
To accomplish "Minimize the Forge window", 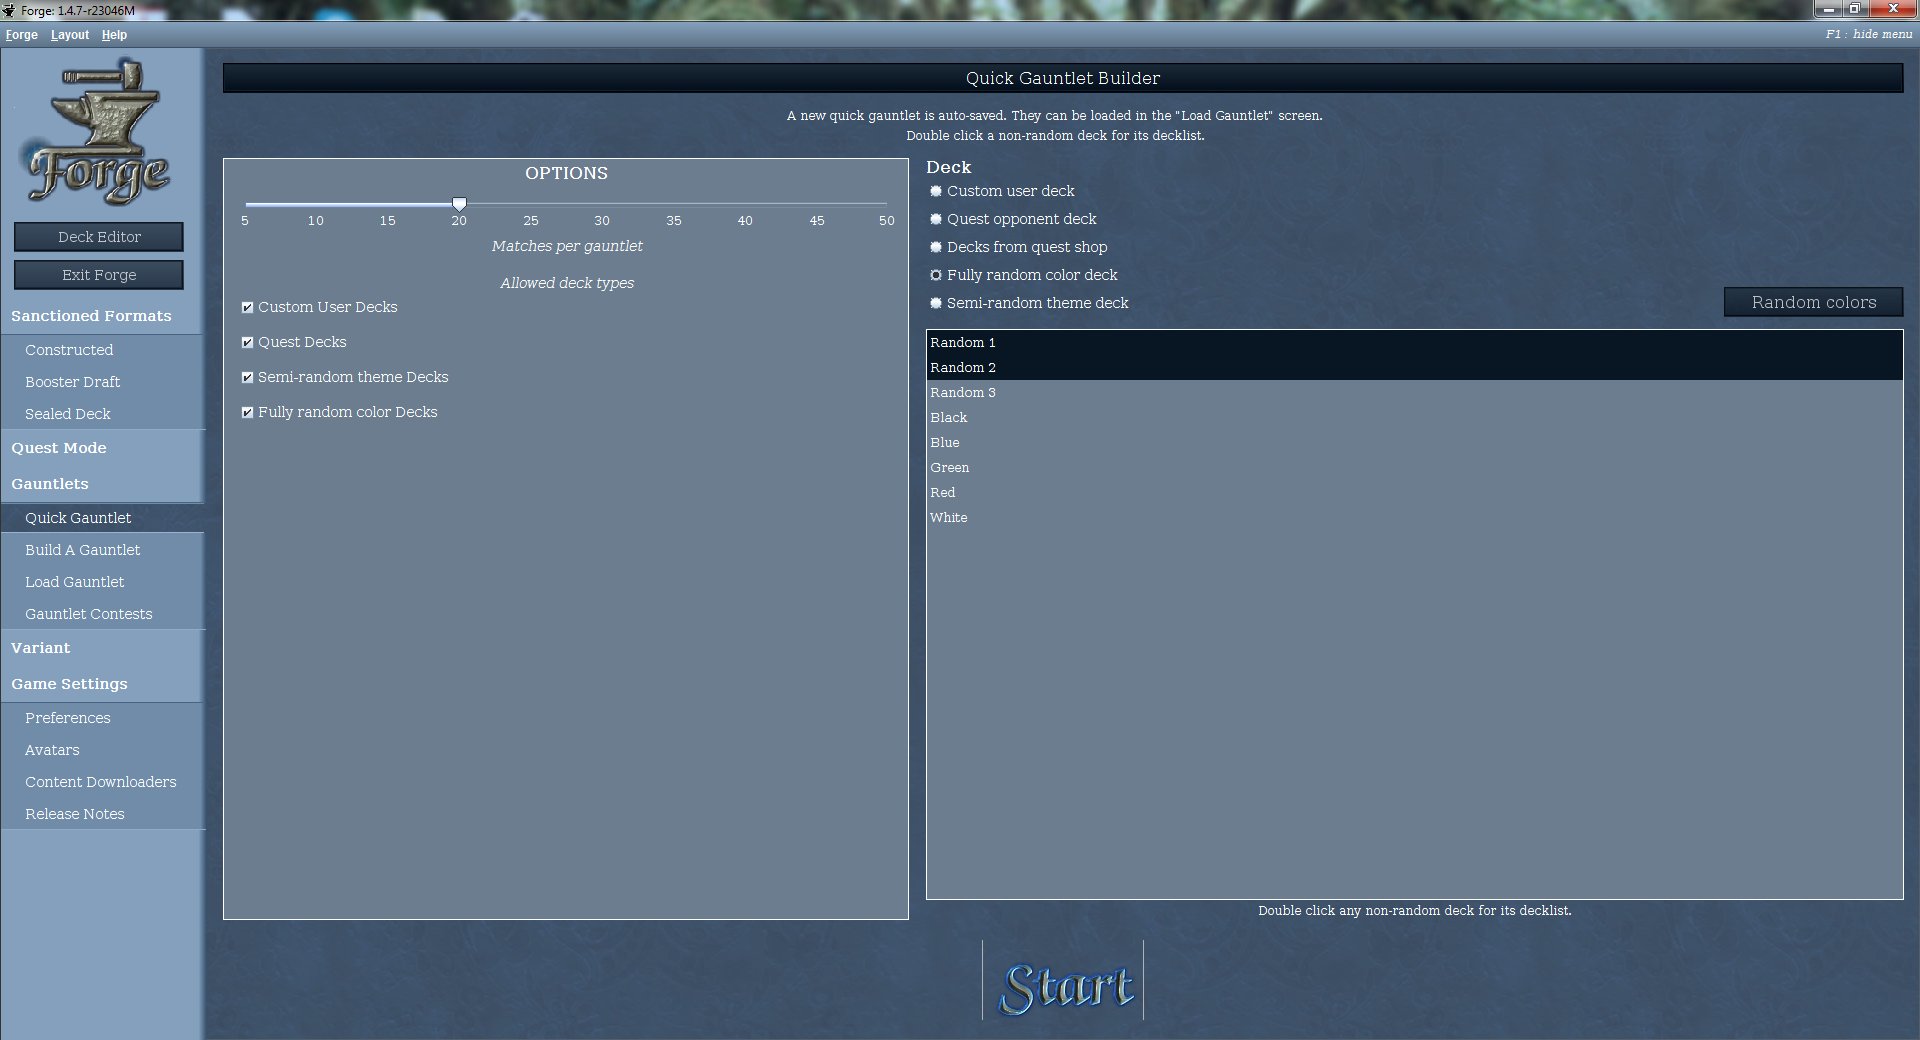I will point(1828,9).
